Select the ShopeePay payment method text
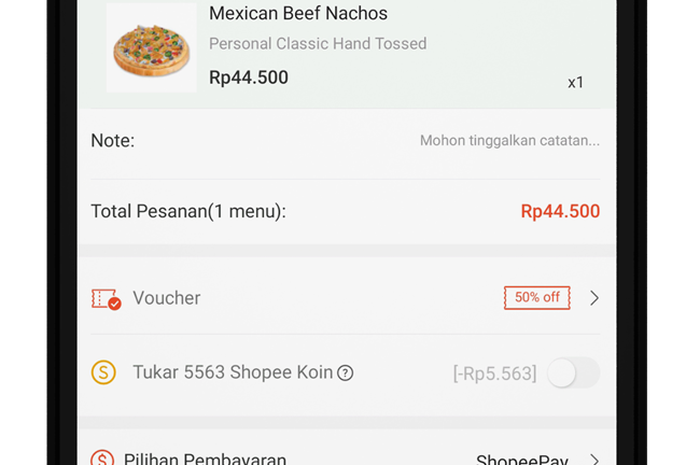The width and height of the screenshot is (700, 465). [x=522, y=459]
